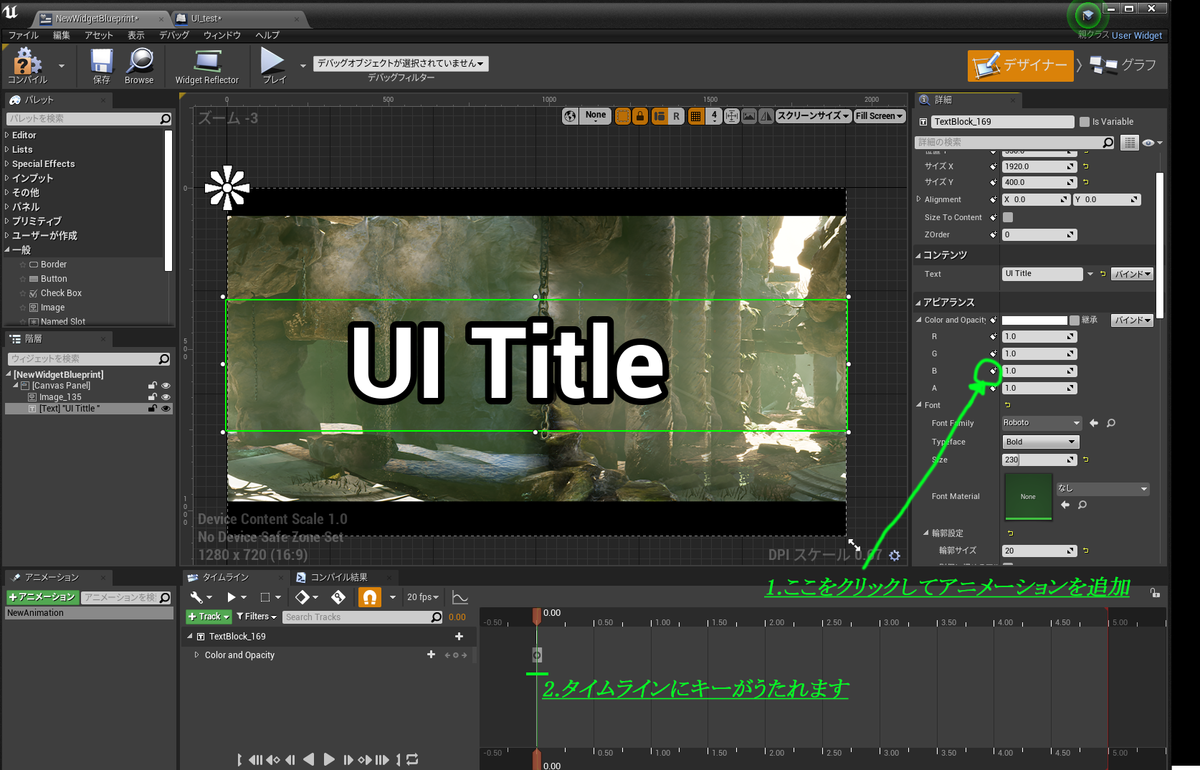Open the スクリーンサイズ dropdown
Screen dimensions: 1200x770
(814, 116)
